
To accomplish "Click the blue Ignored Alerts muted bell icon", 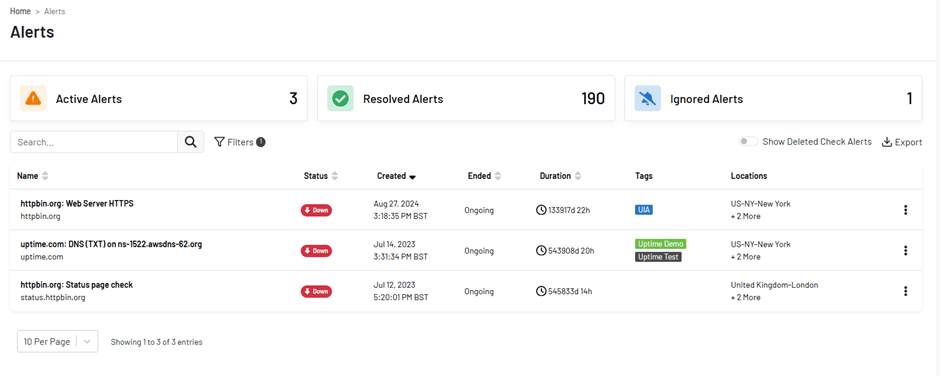I will coord(648,98).
